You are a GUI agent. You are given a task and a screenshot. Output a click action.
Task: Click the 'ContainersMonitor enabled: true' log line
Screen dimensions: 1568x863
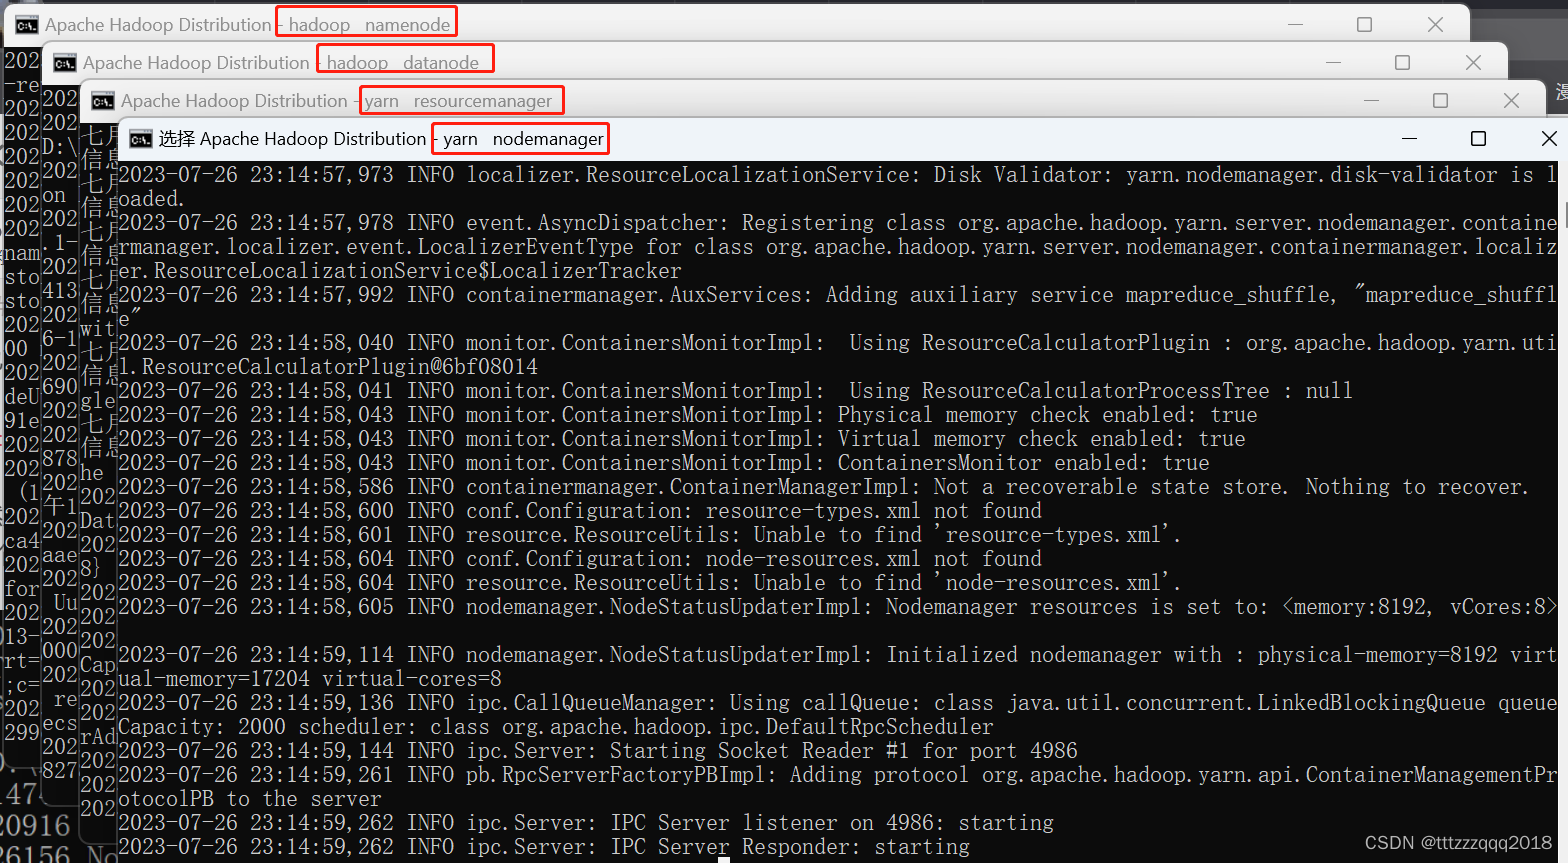(664, 463)
